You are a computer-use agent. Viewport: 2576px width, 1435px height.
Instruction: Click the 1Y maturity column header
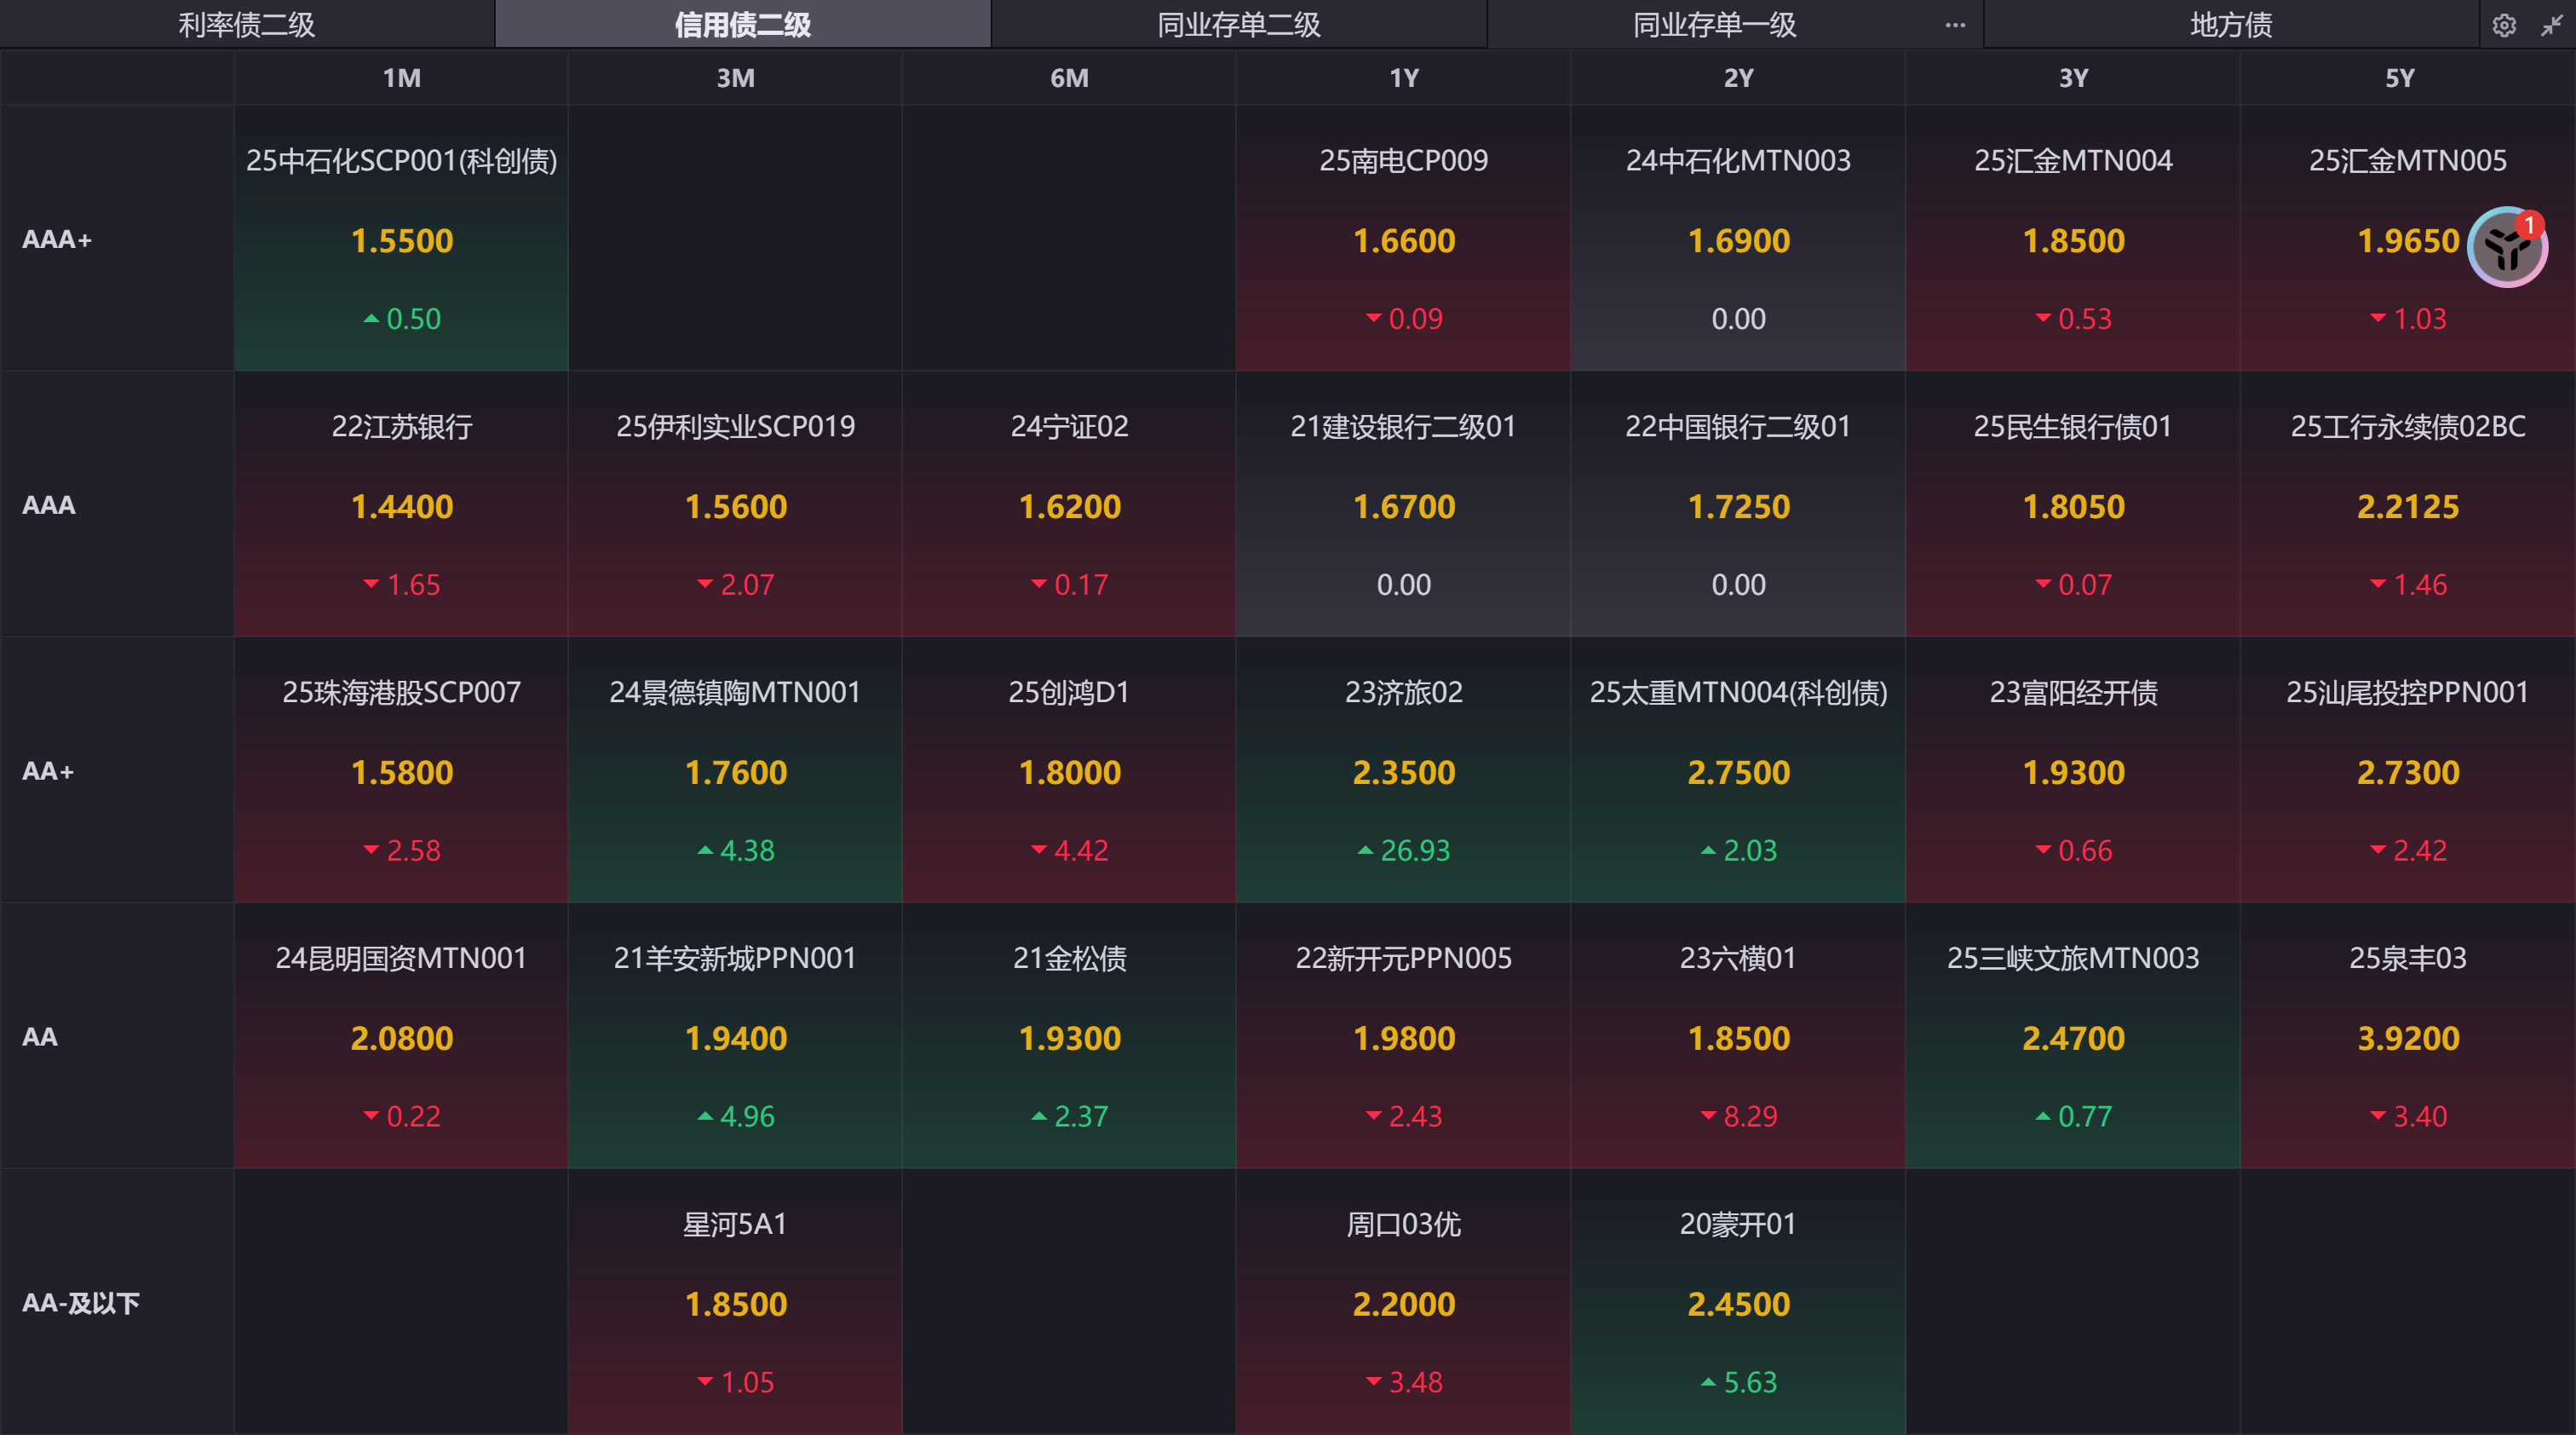1403,78
